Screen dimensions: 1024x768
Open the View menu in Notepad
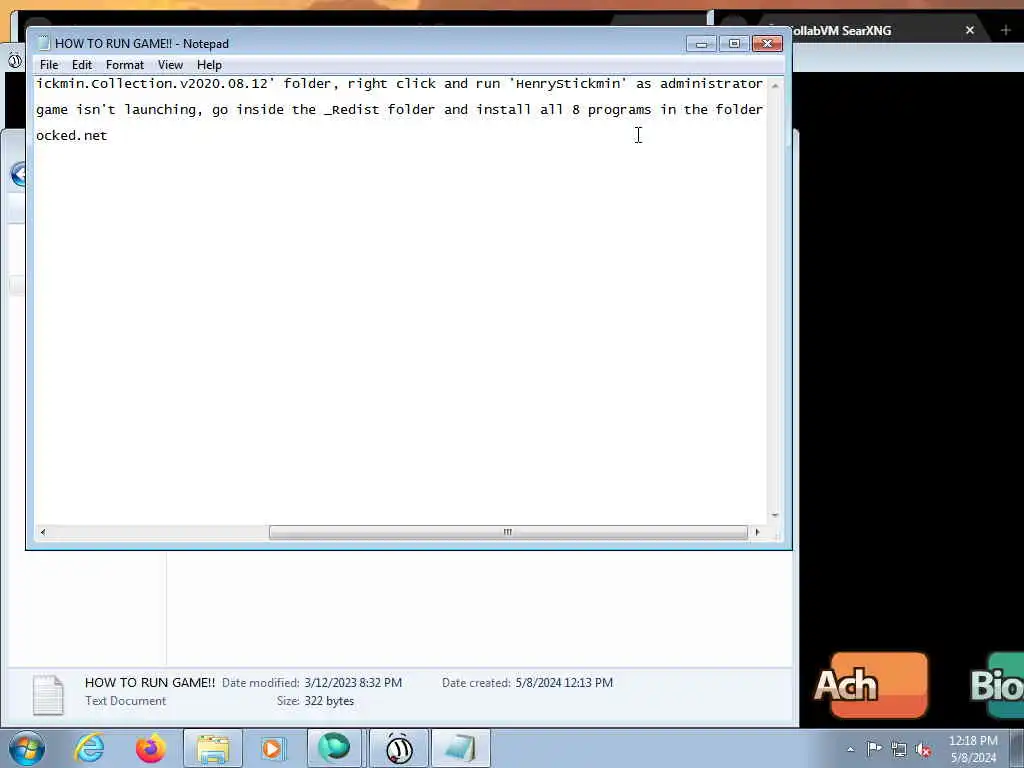170,65
